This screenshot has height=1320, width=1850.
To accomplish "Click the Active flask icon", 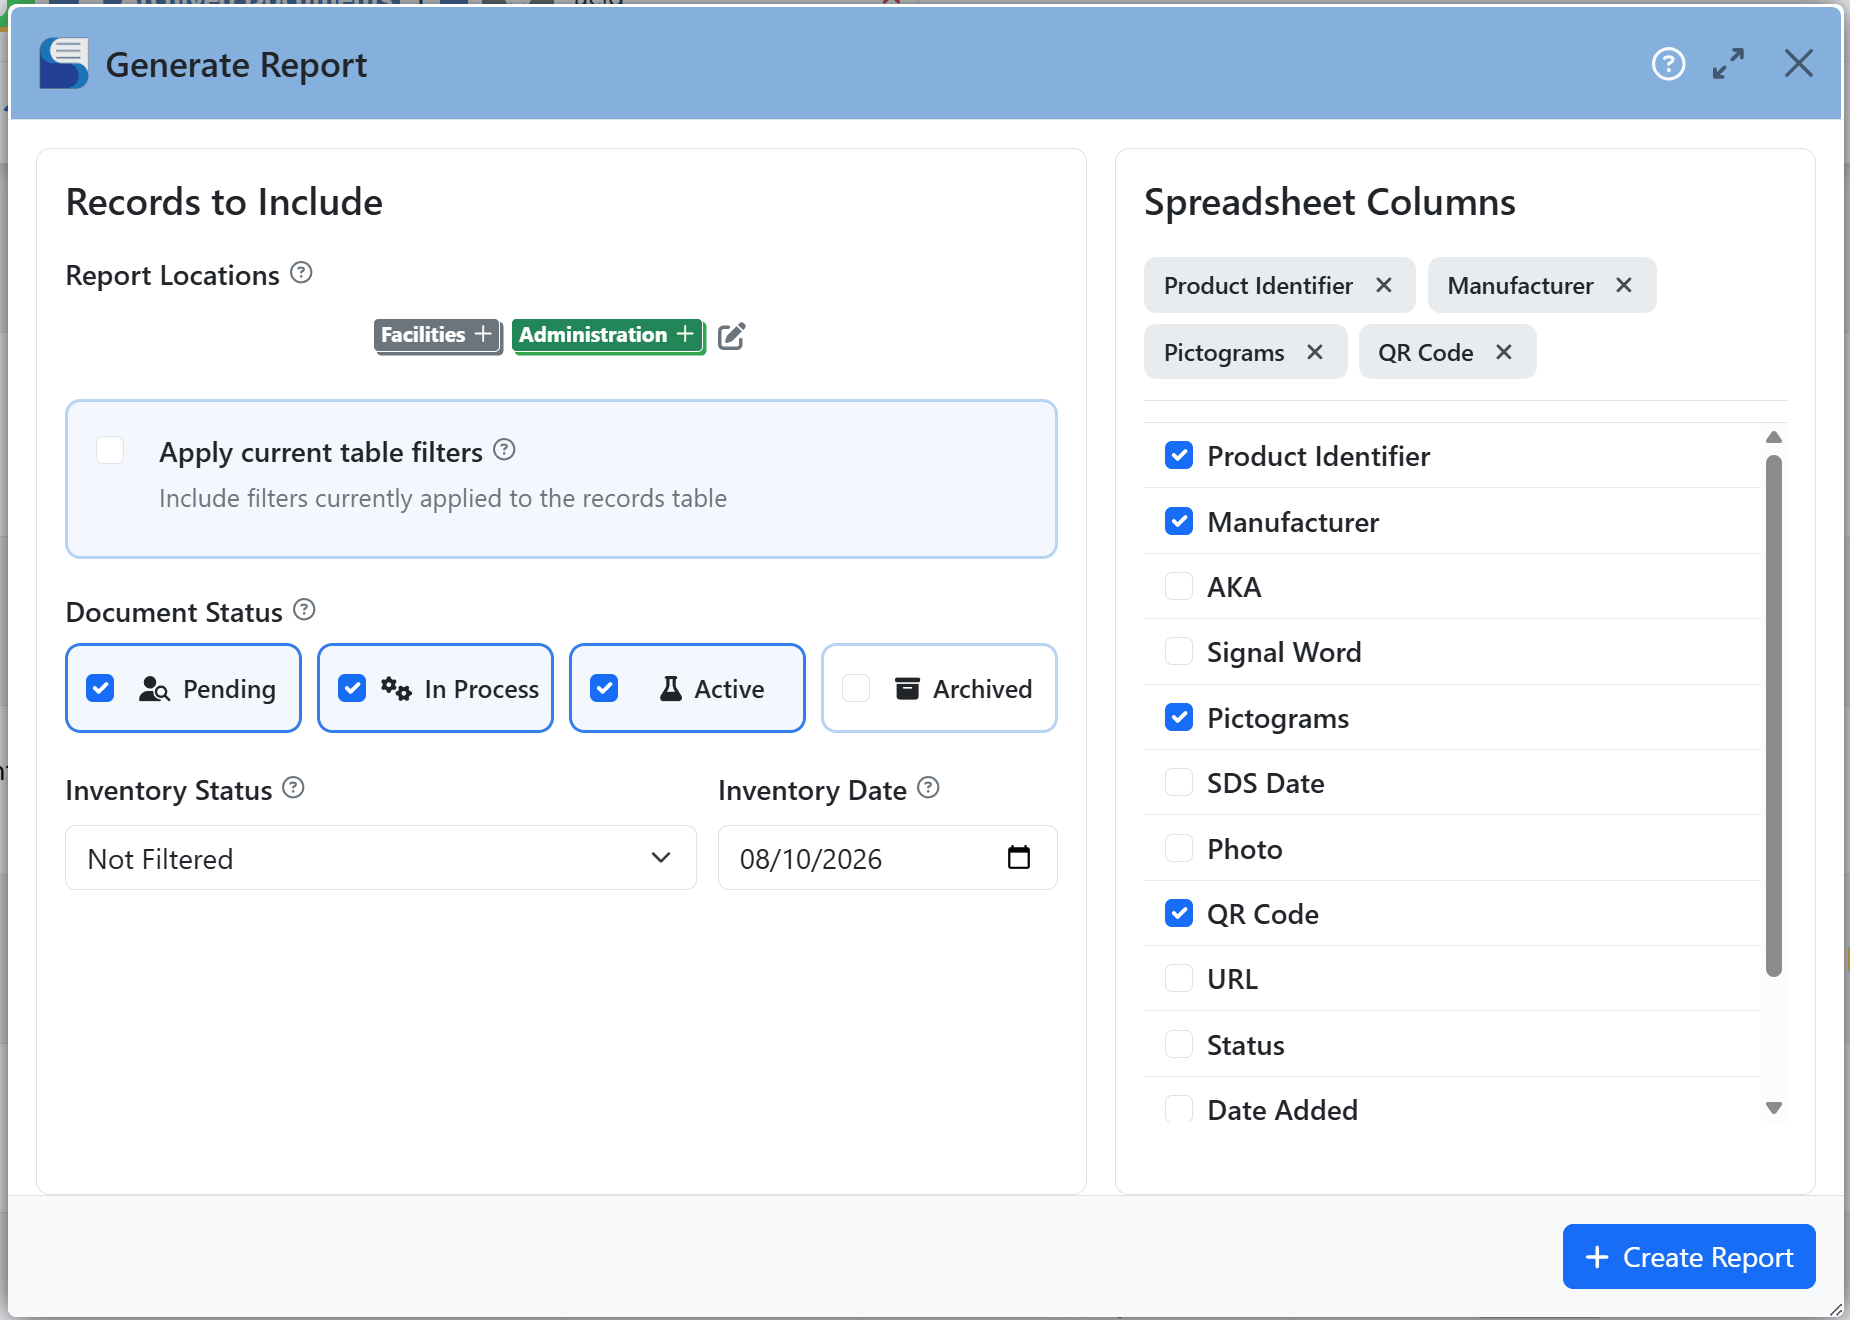I will coord(671,689).
